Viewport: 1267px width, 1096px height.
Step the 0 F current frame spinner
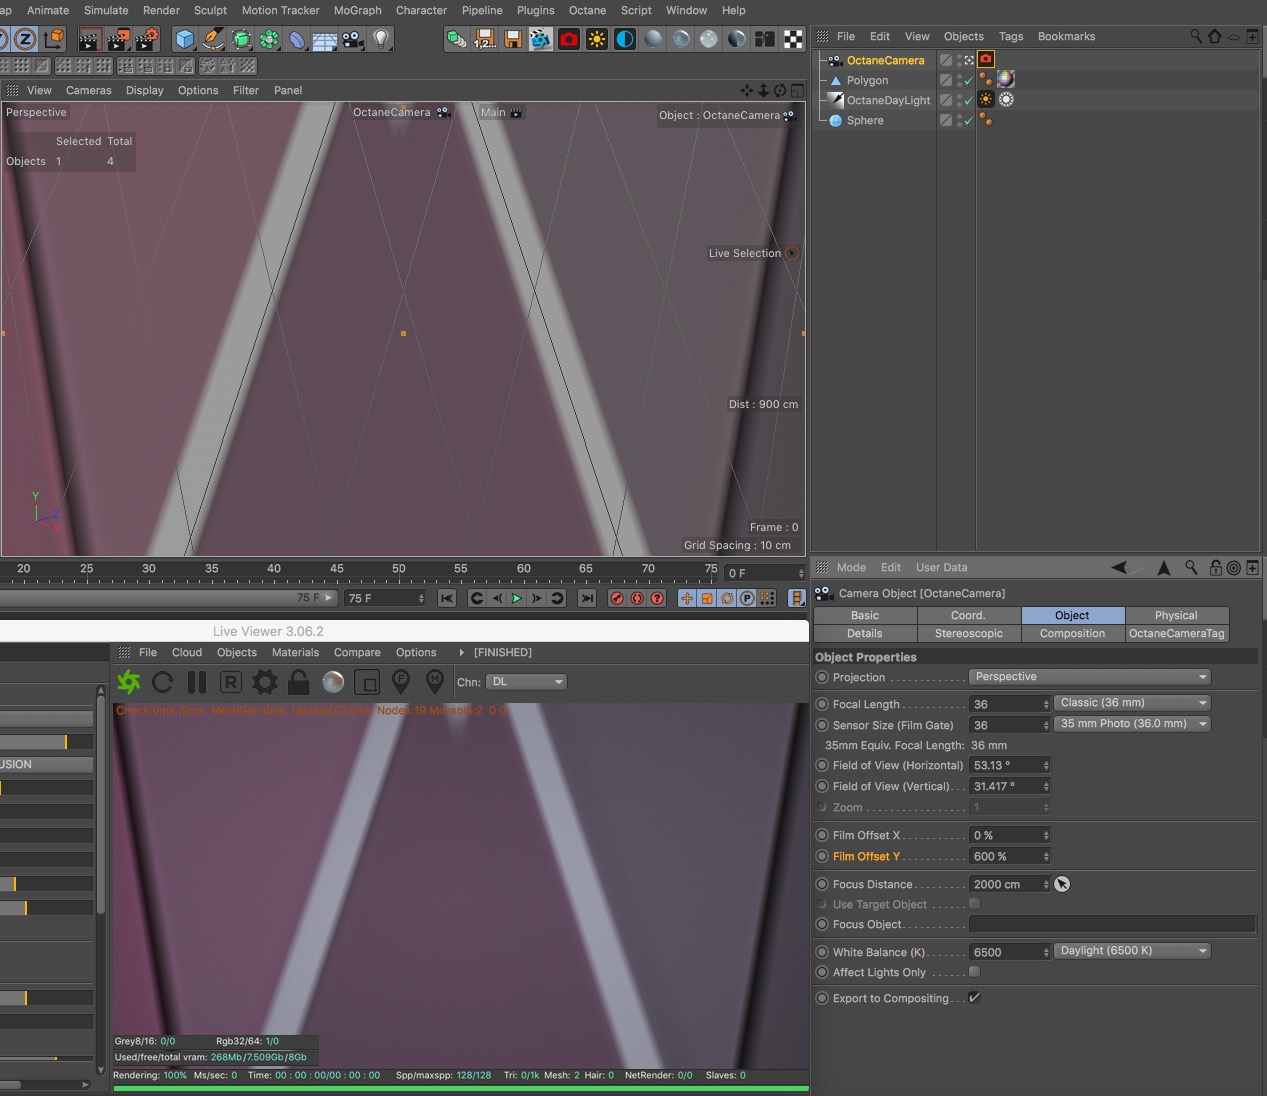click(x=801, y=573)
